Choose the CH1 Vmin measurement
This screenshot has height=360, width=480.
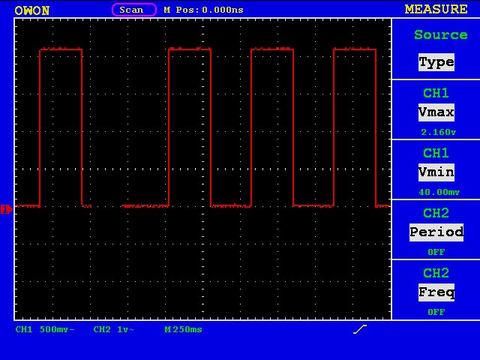pos(436,172)
